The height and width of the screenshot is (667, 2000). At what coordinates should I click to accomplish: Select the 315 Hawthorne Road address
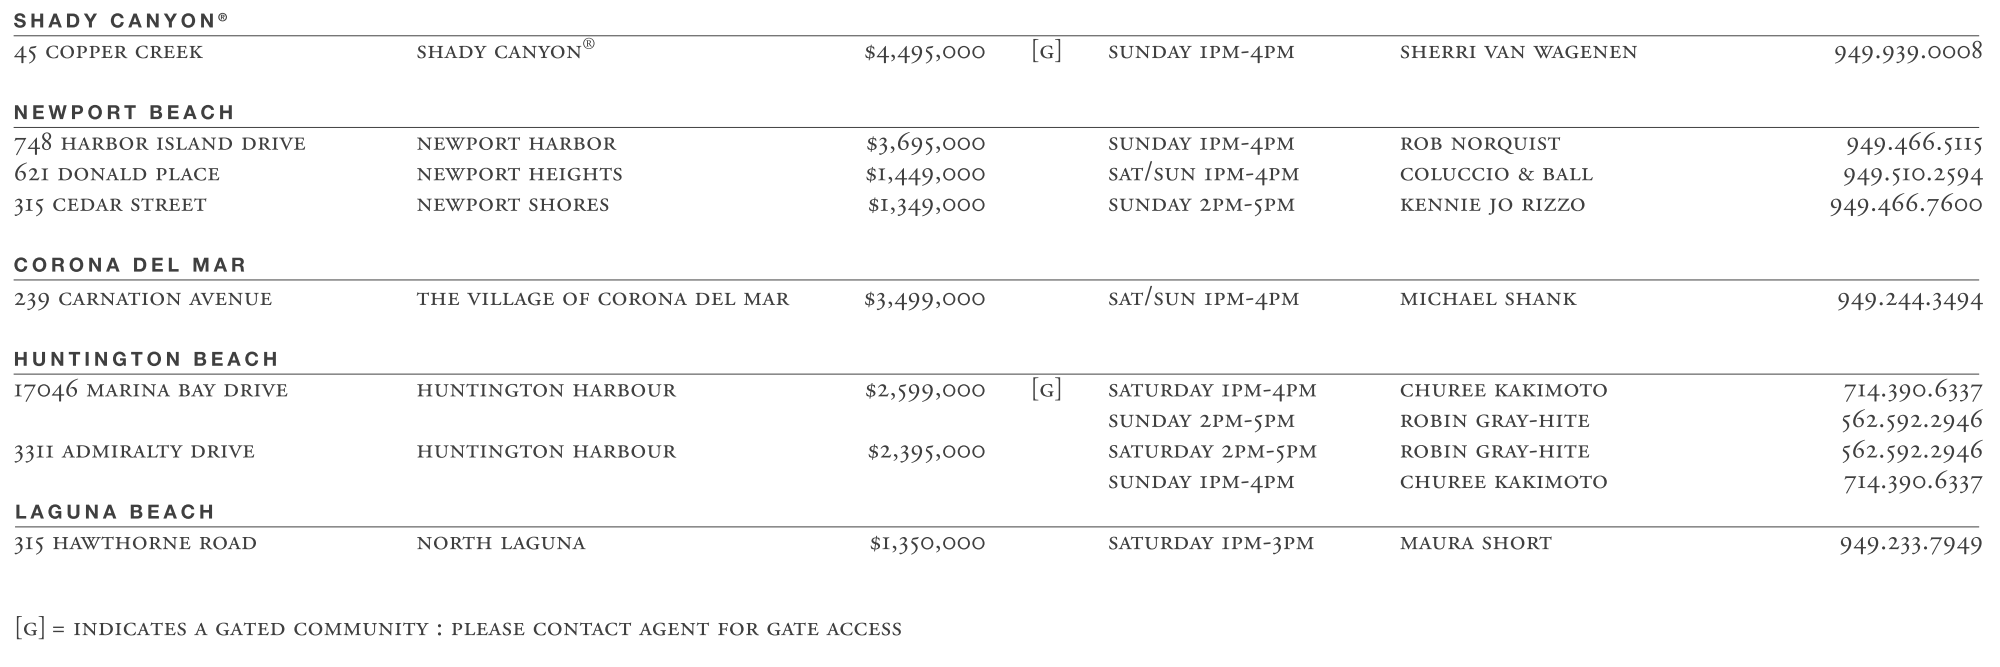135,544
